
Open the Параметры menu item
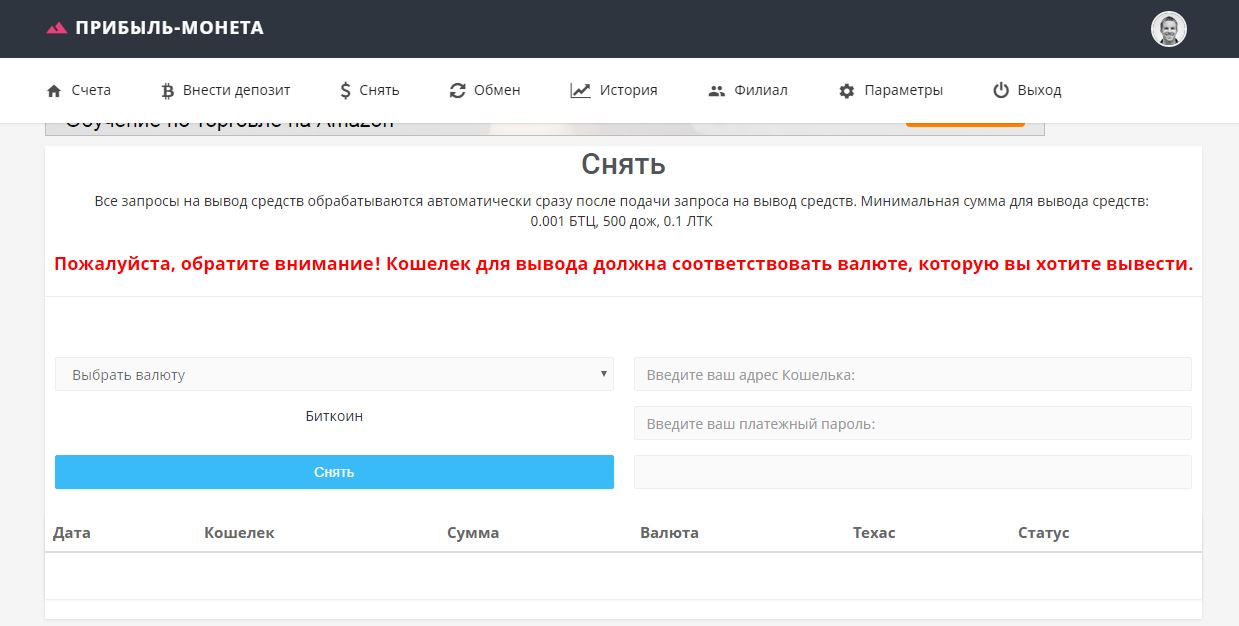point(903,90)
